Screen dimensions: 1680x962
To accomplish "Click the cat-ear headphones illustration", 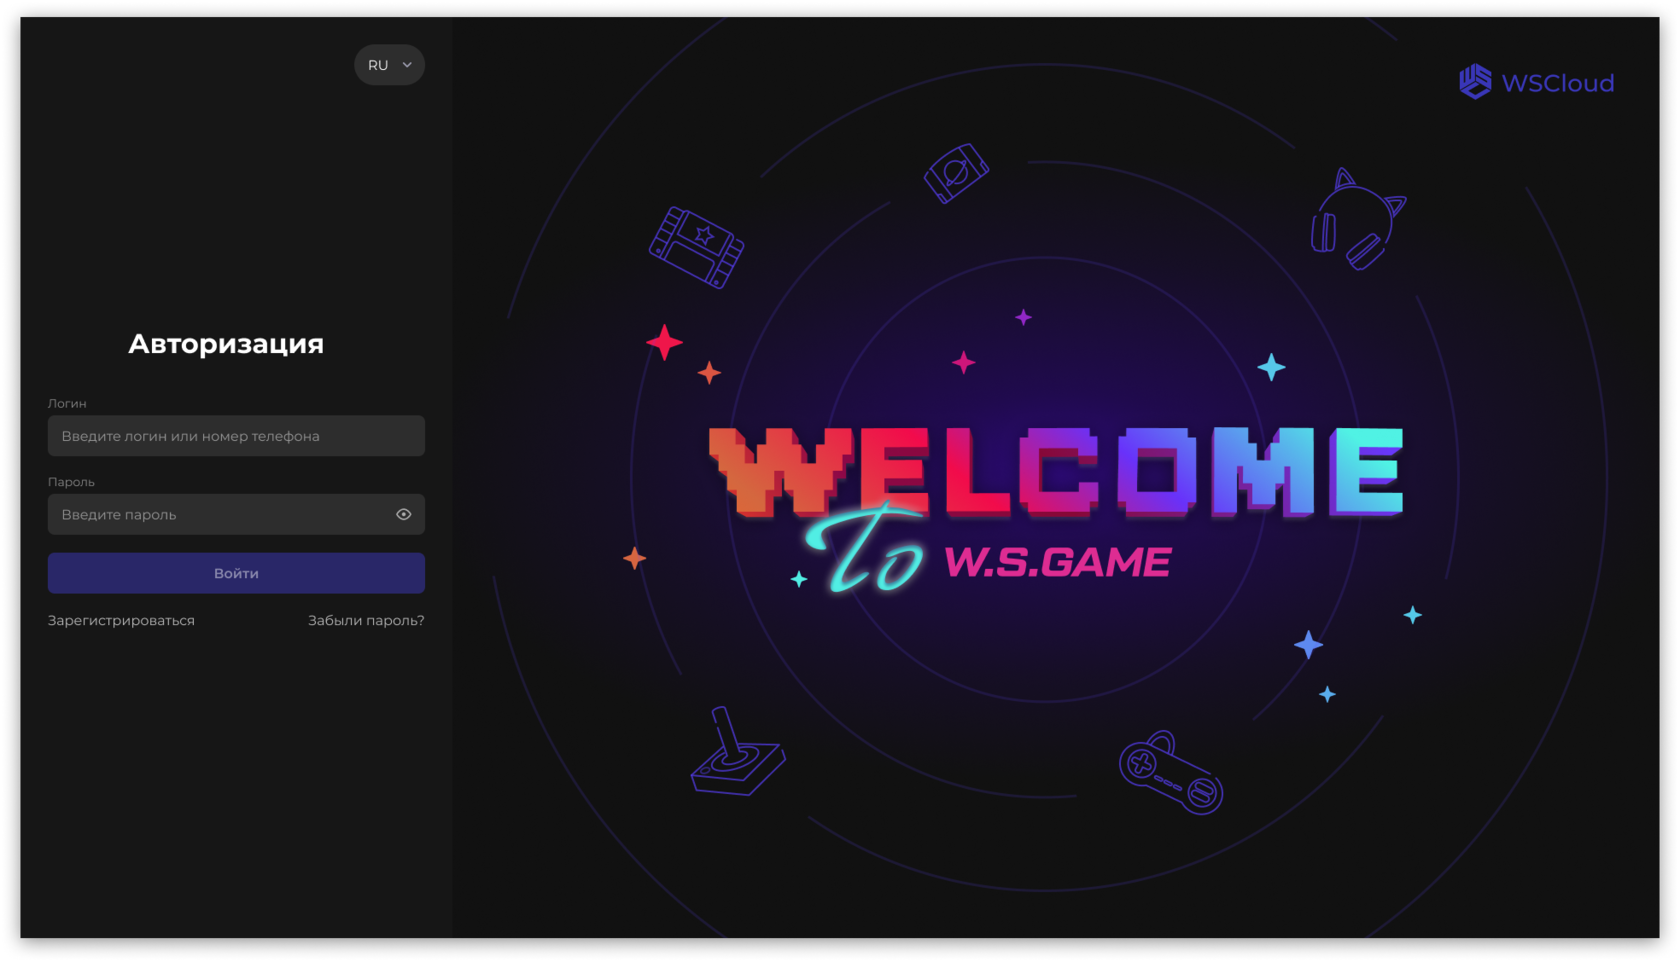I will 1358,220.
